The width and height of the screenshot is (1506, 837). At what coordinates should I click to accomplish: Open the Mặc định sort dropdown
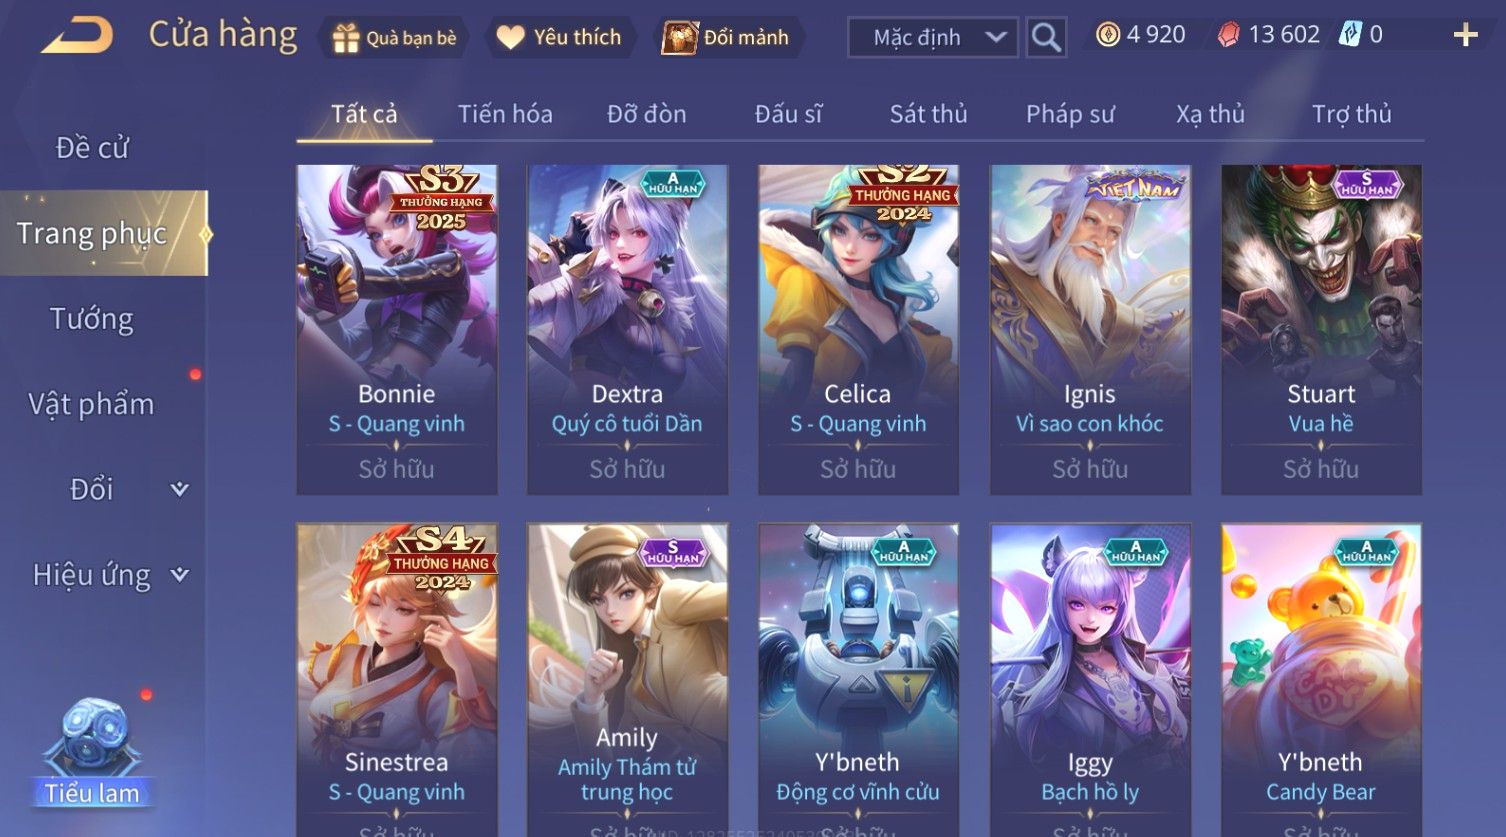point(933,38)
